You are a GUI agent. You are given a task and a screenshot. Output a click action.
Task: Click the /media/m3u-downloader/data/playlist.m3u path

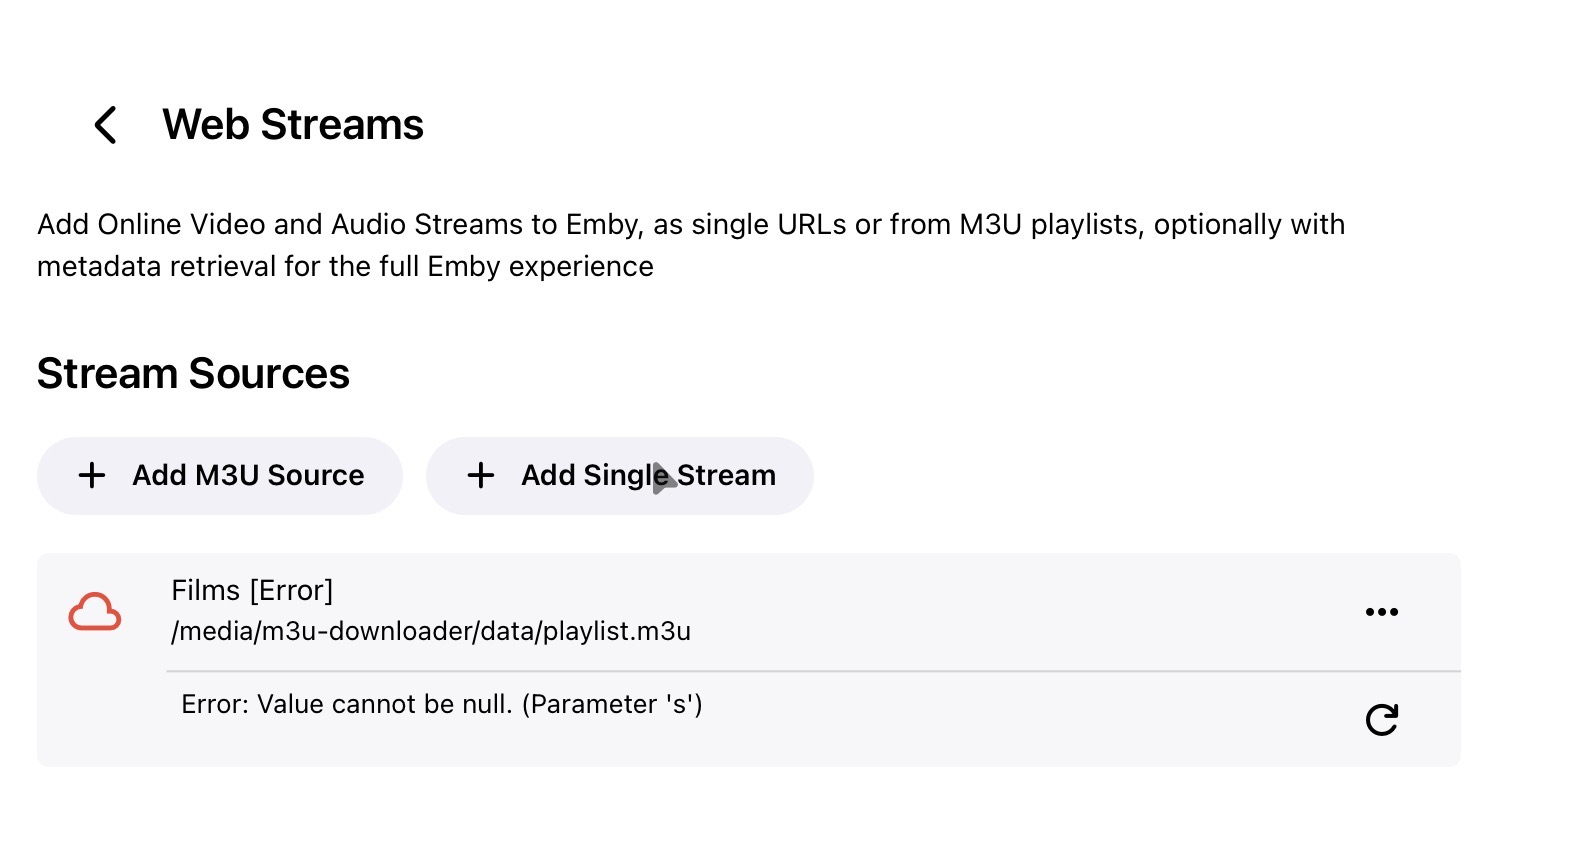pyautogui.click(x=430, y=632)
